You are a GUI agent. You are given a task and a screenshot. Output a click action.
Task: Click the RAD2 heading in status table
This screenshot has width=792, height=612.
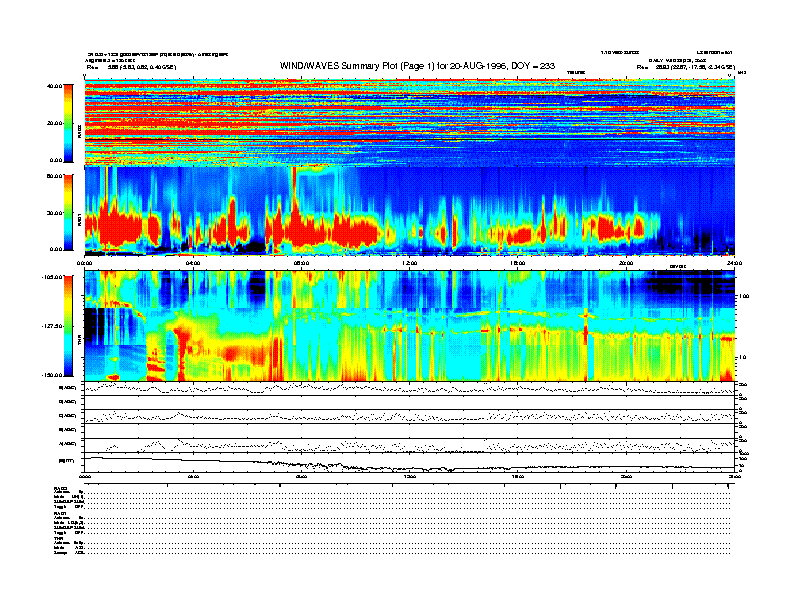tap(60, 488)
